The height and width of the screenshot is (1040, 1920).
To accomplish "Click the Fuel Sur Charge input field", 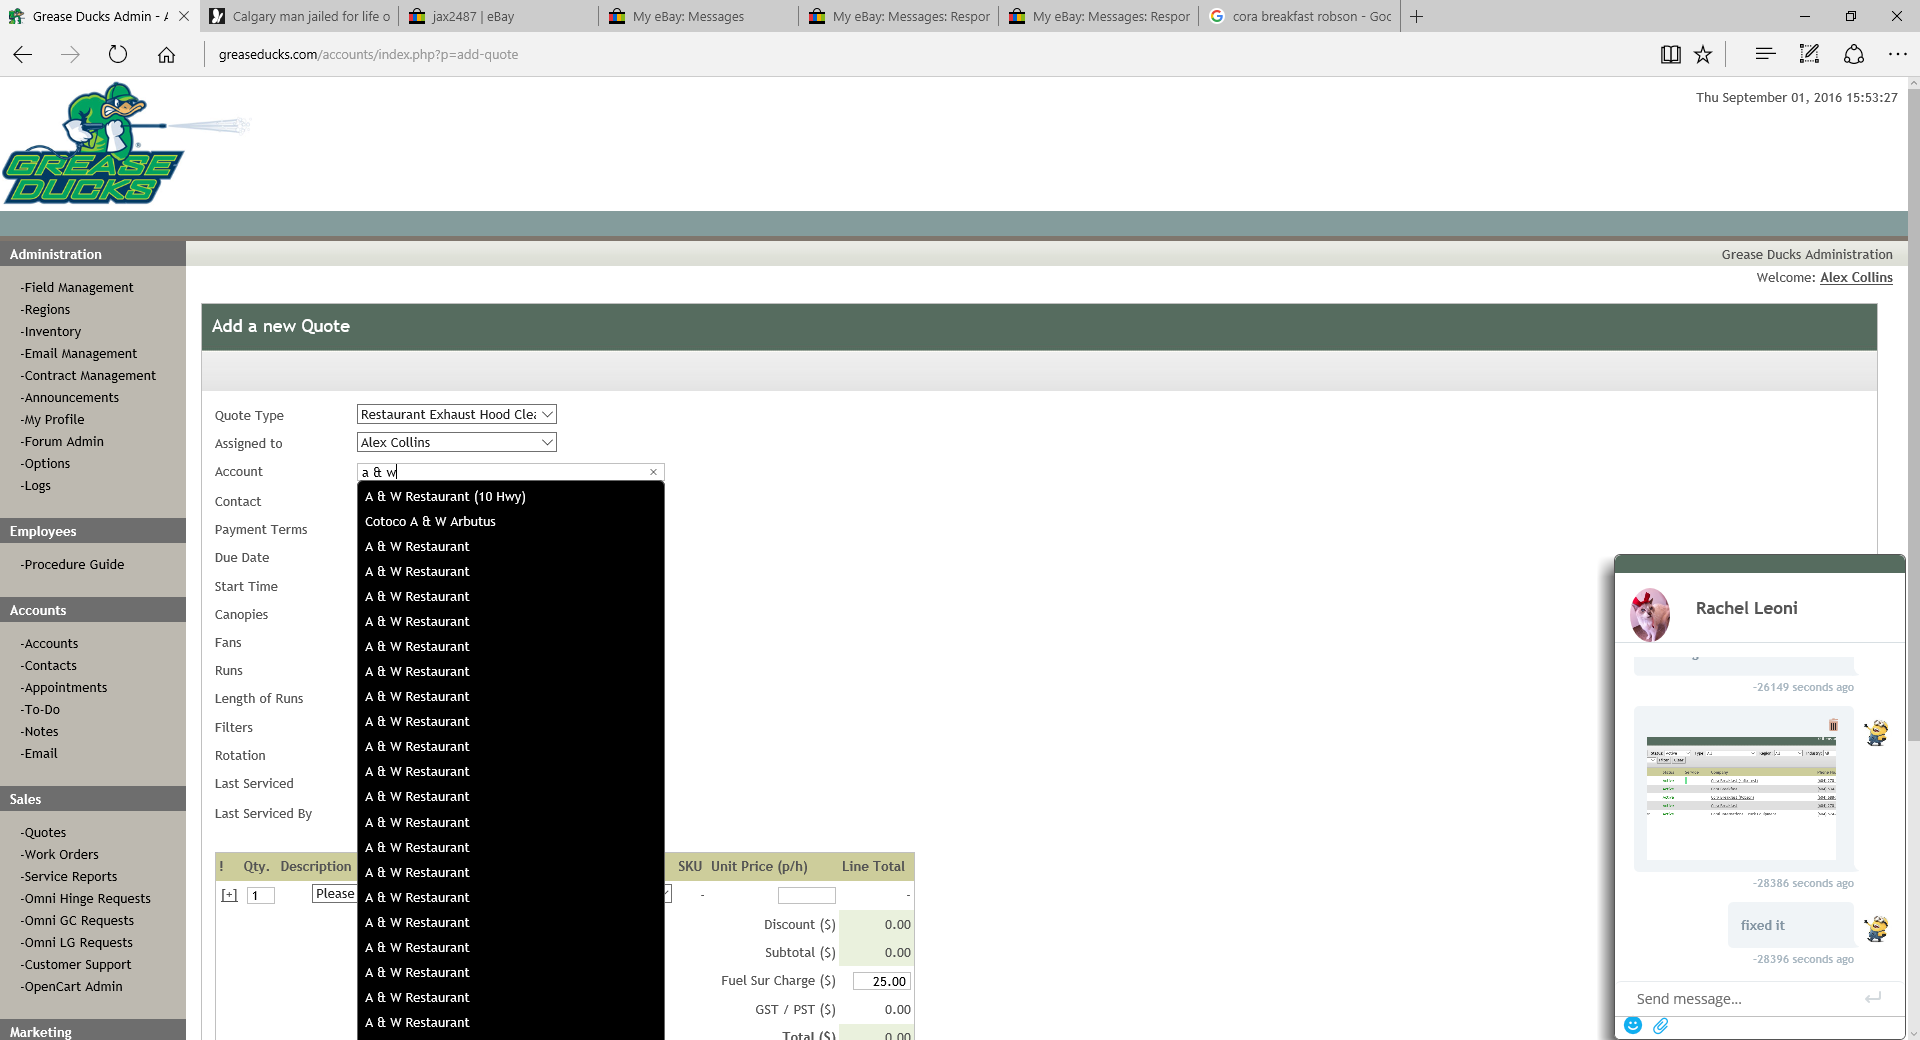I will point(881,982).
